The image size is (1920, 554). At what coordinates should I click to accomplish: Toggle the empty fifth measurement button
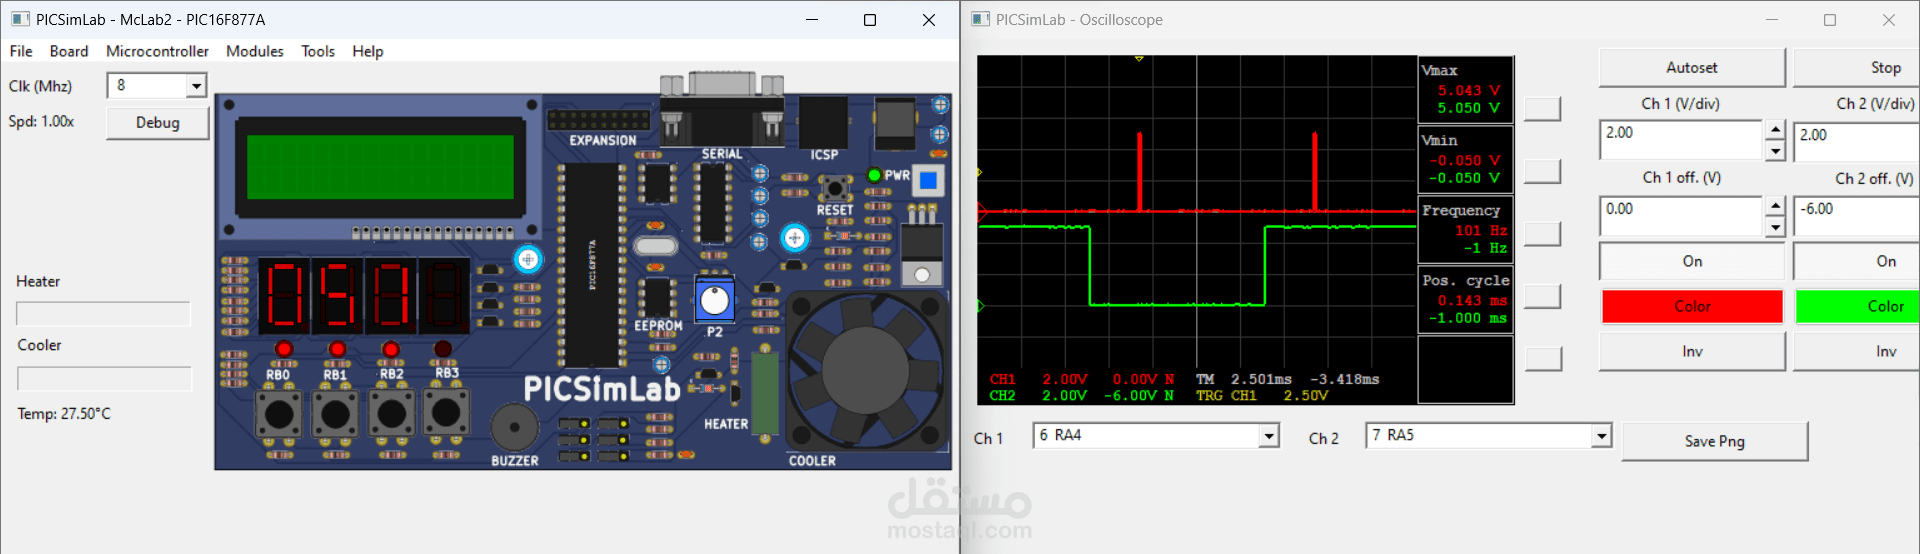click(1543, 358)
